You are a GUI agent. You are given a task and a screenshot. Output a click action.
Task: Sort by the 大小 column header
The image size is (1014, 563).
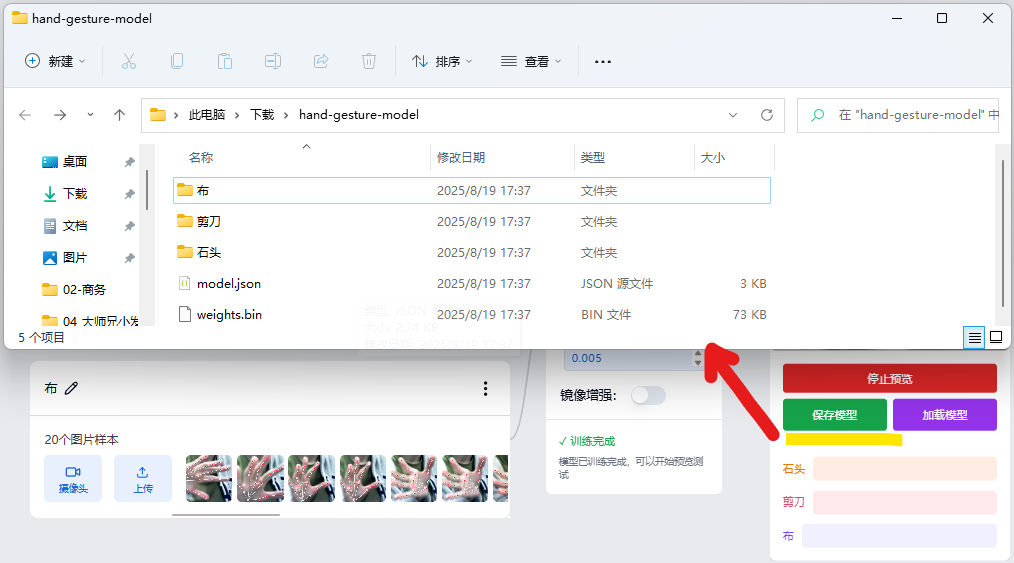click(713, 157)
